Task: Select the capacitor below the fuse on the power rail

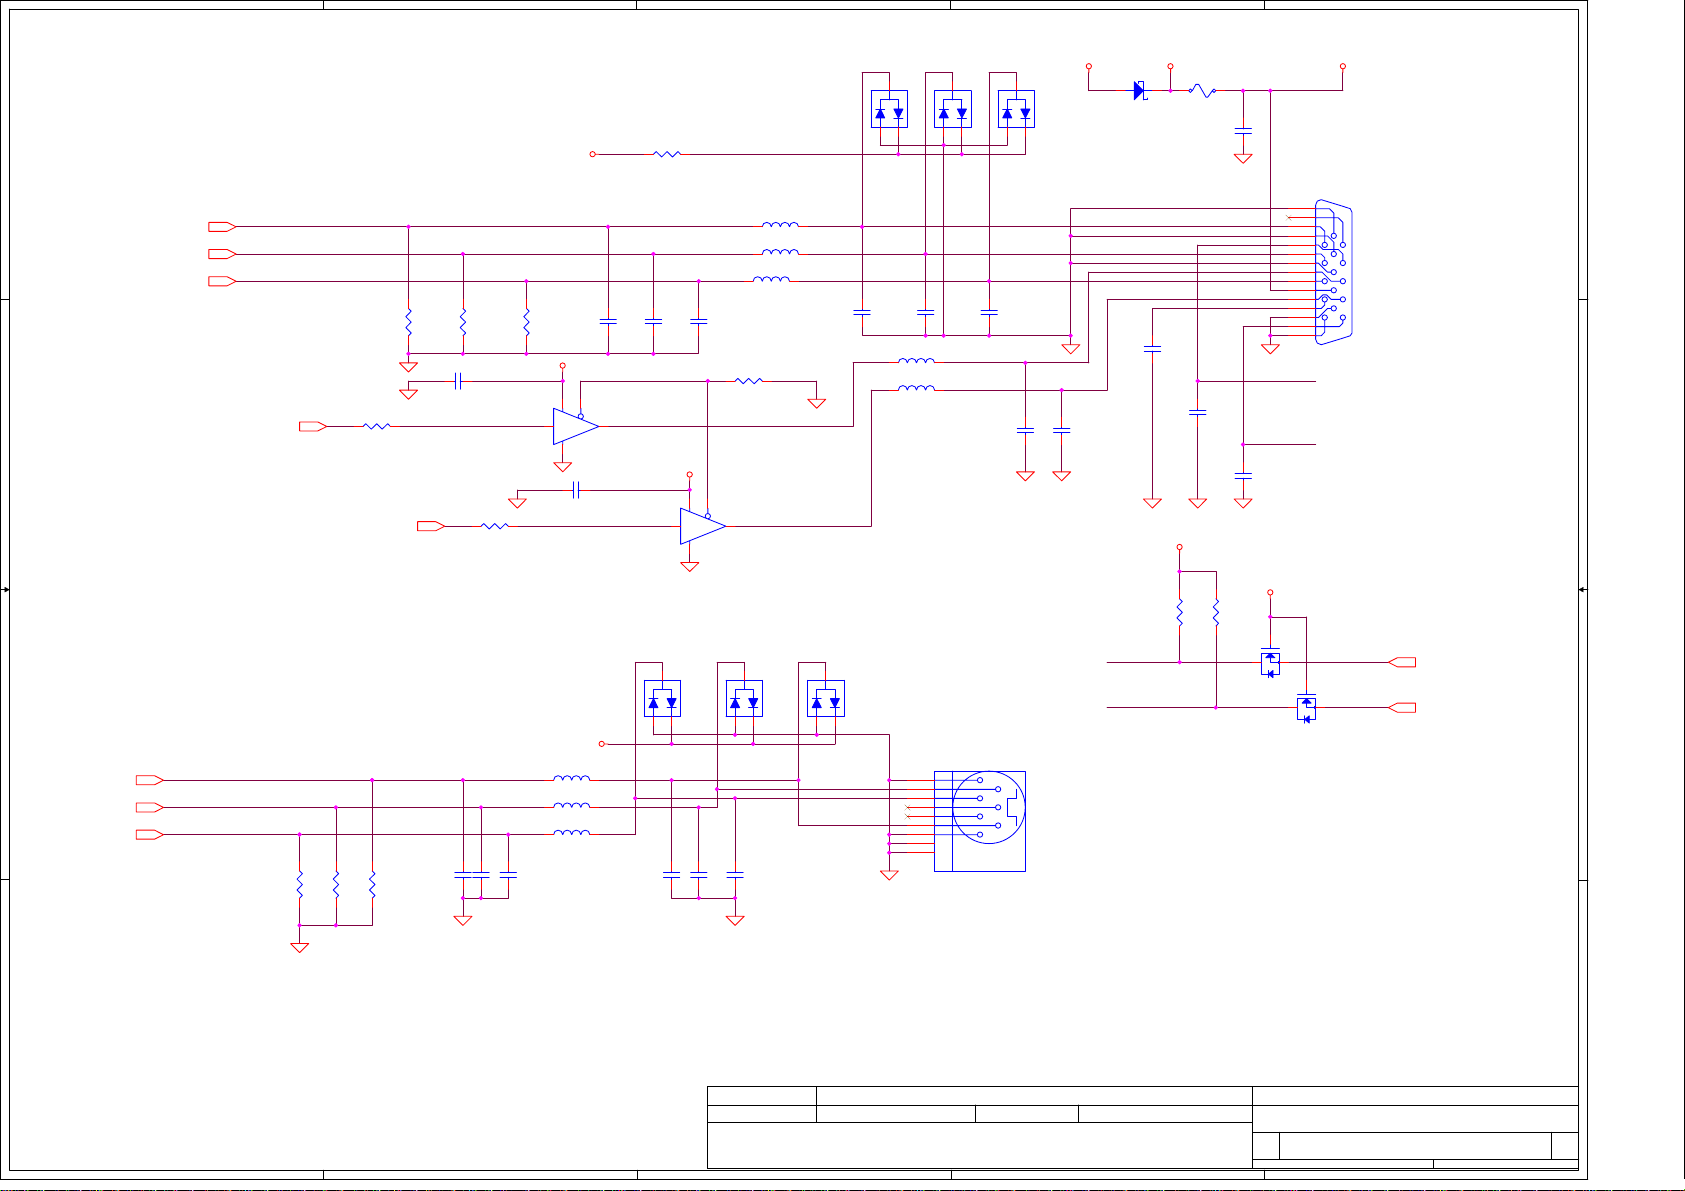Action: coord(1243,131)
